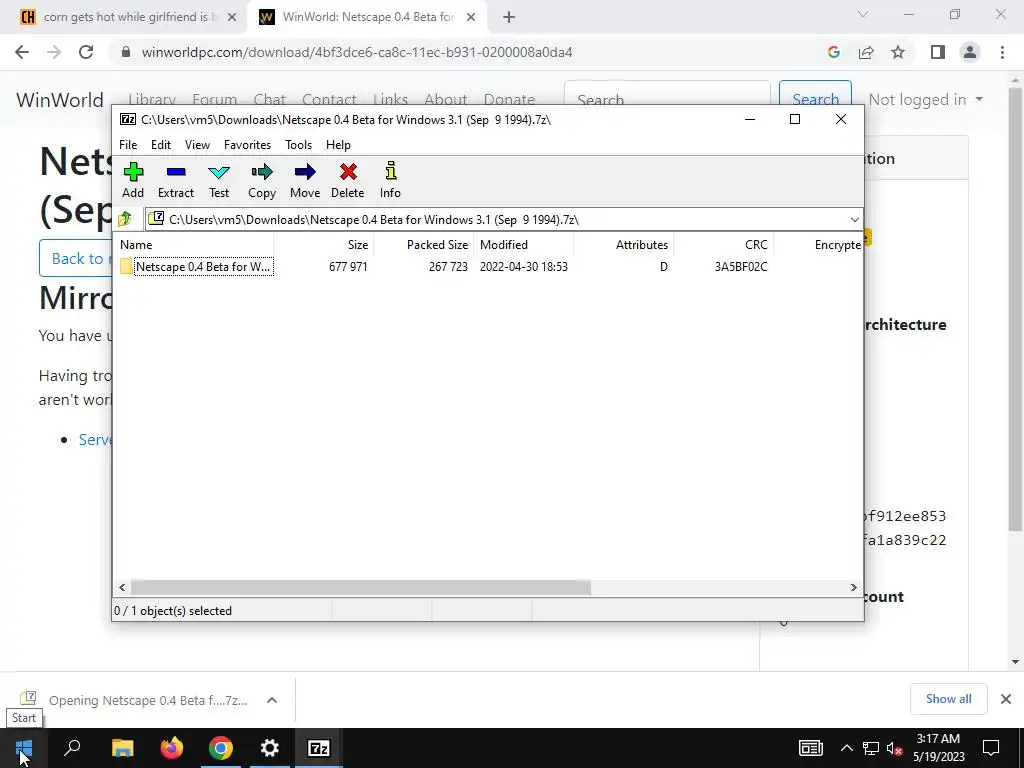Viewport: 1024px width, 768px height.
Task: Click the '0 / 1 object(s) selected' status text
Action: pos(173,611)
